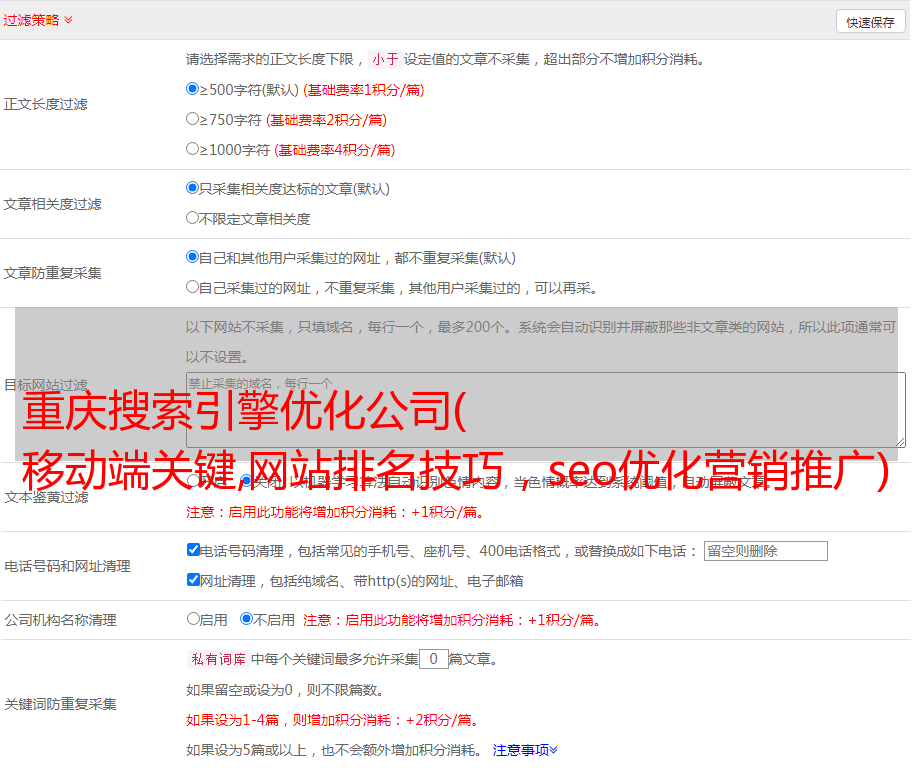Click the article count field showing 0
912x768 pixels.
[x=433, y=659]
